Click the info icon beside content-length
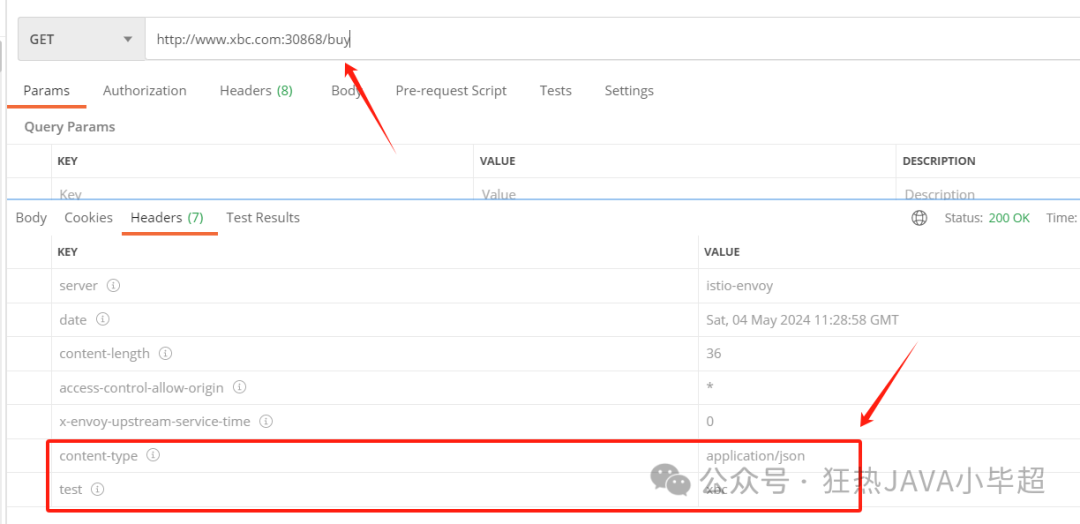 (x=165, y=353)
